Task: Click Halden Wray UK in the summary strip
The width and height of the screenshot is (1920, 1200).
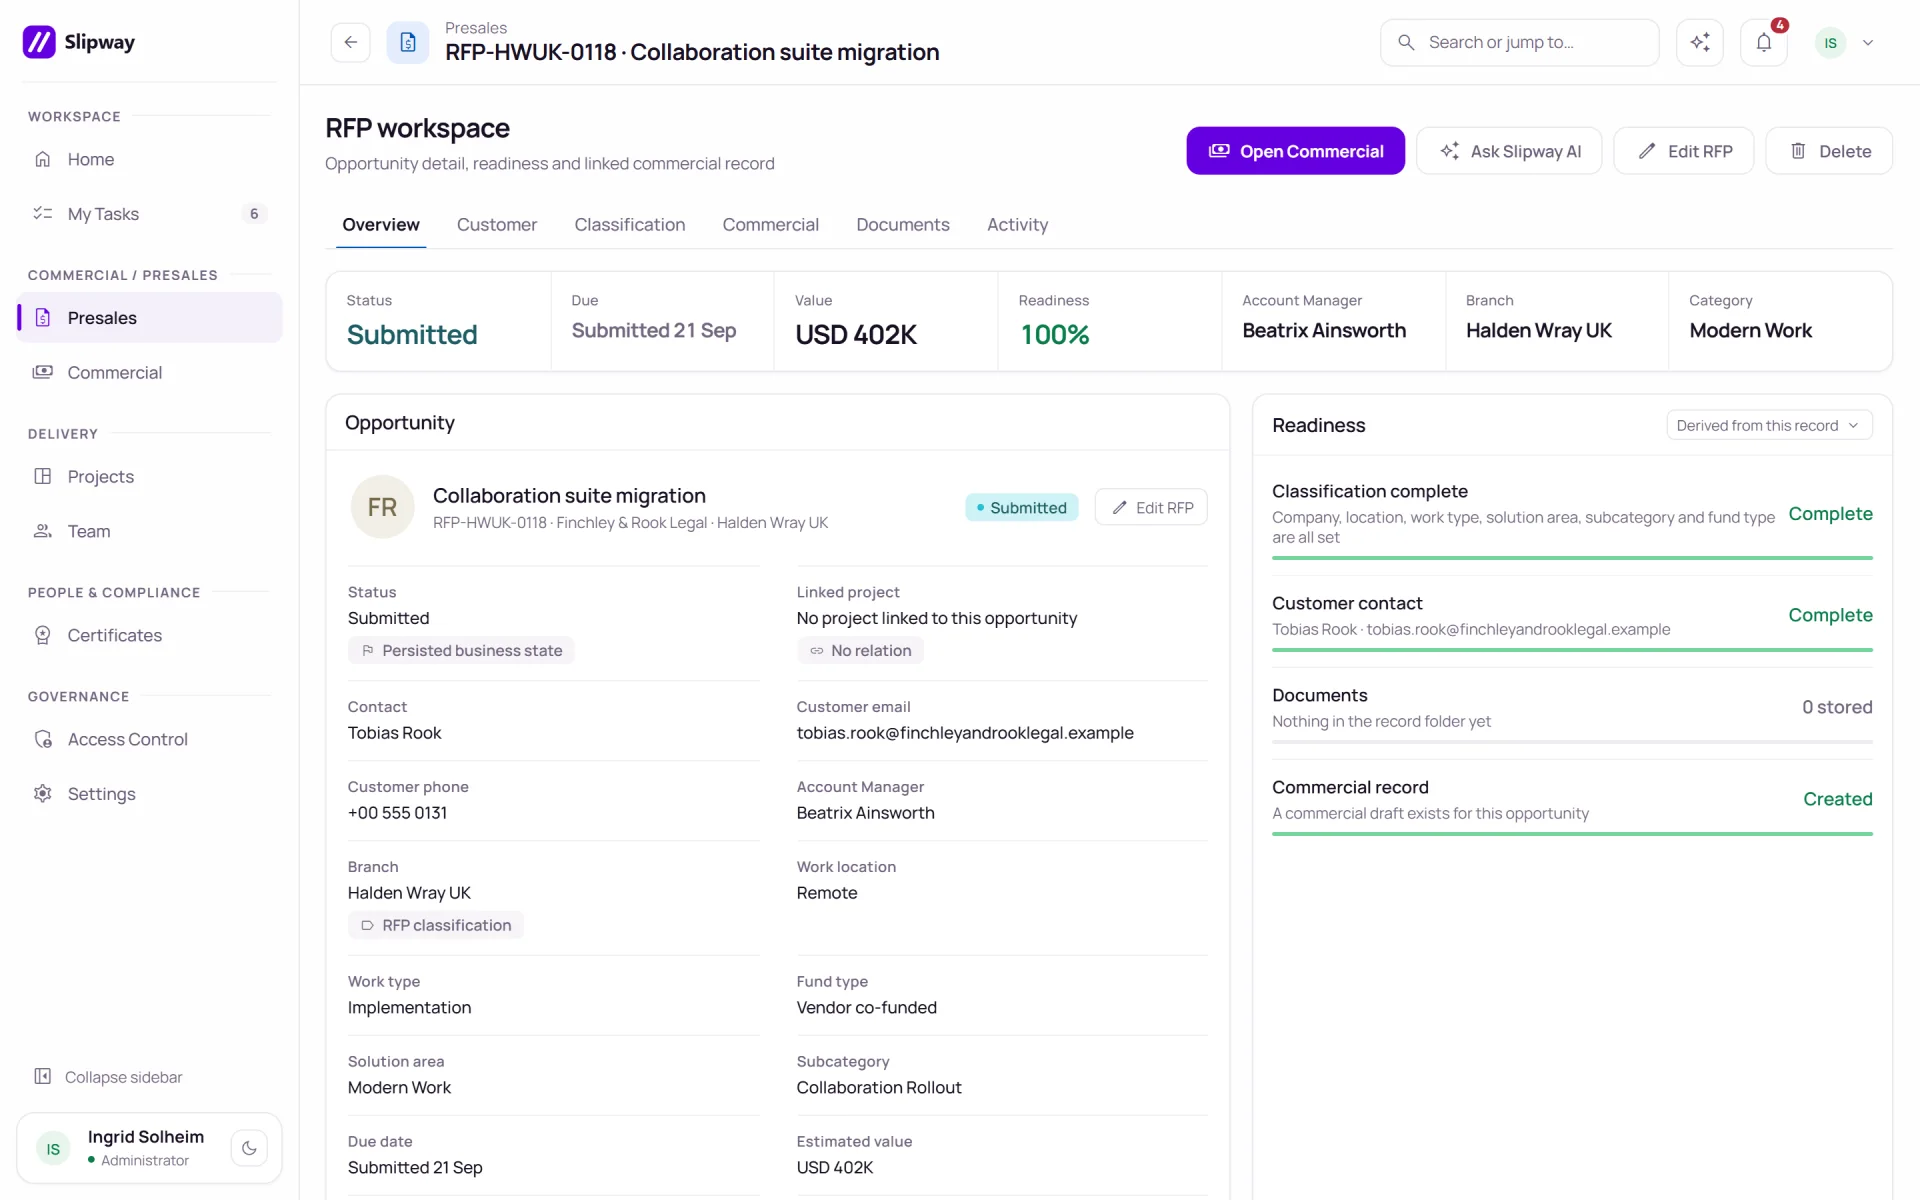Action: [x=1538, y=330]
